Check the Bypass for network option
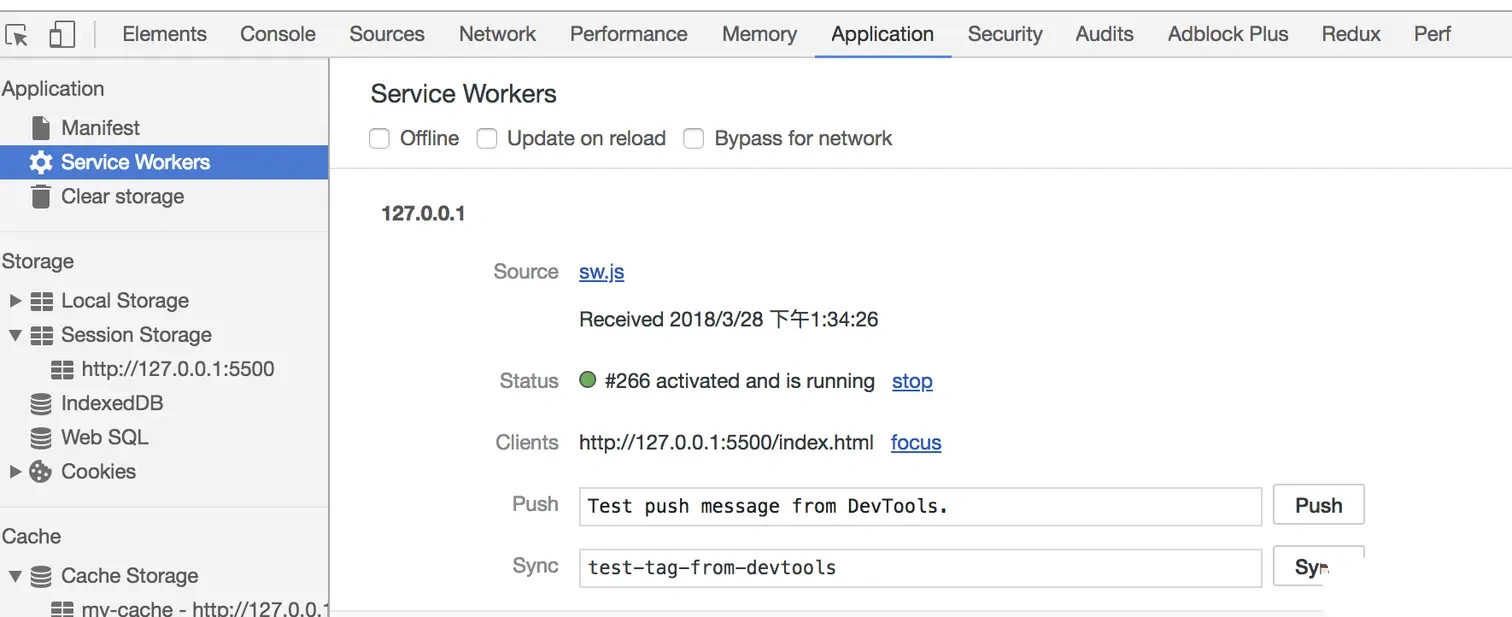 [x=693, y=139]
